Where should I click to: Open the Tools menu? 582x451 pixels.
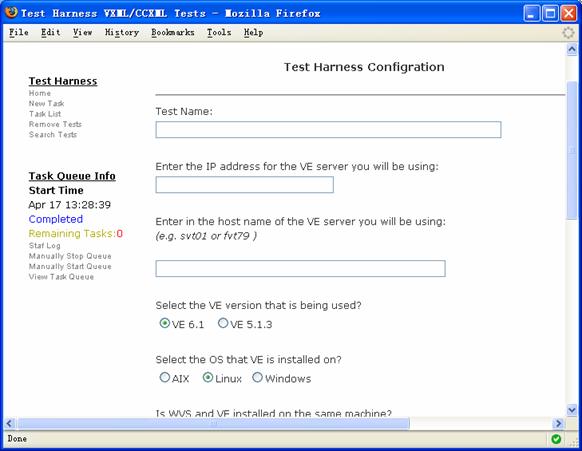219,33
